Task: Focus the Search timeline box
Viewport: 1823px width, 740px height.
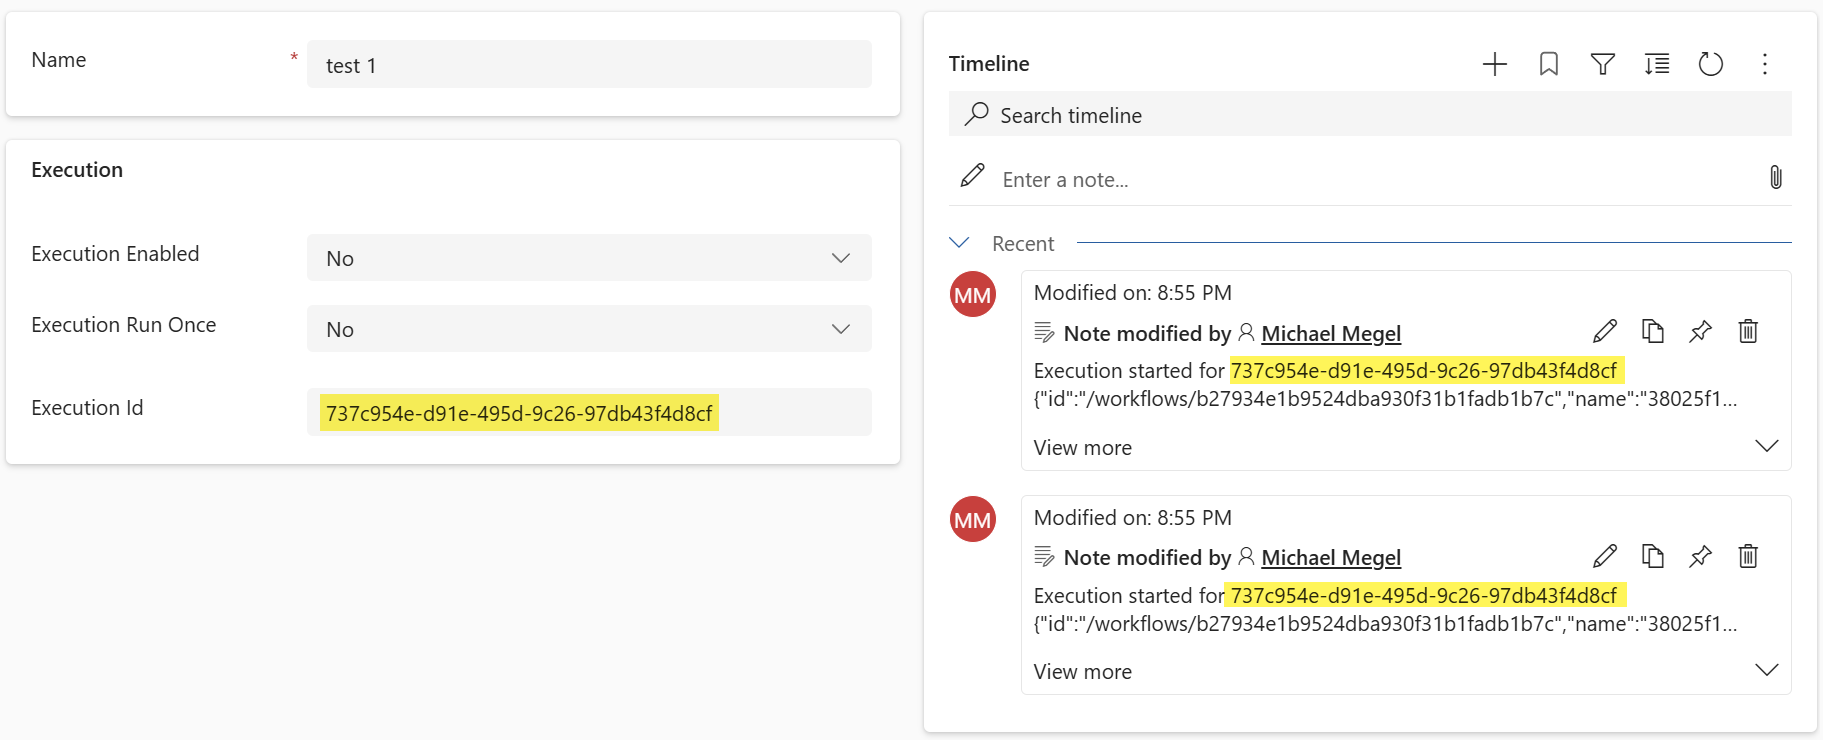Action: 1370,115
